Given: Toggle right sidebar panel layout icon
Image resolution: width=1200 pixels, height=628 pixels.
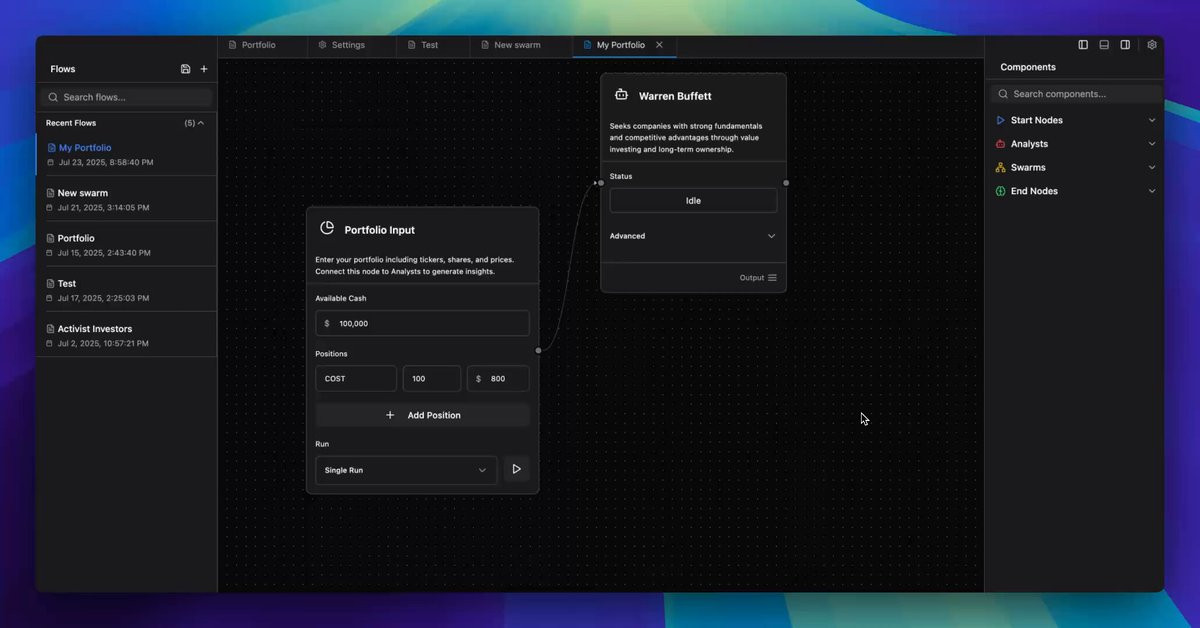Looking at the screenshot, I should [x=1125, y=45].
